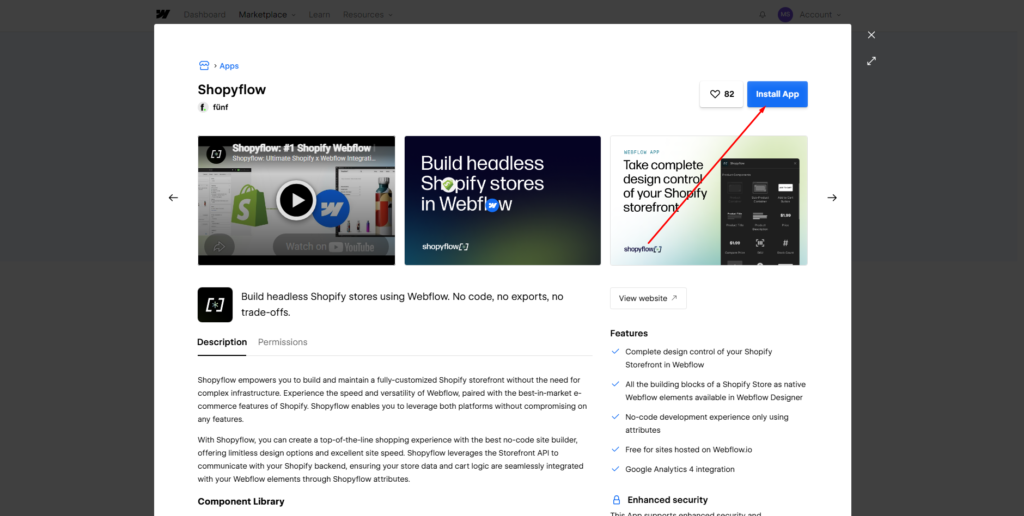1024x516 pixels.
Task: Click the marketplace store icon in breadcrumb
Action: [x=204, y=66]
